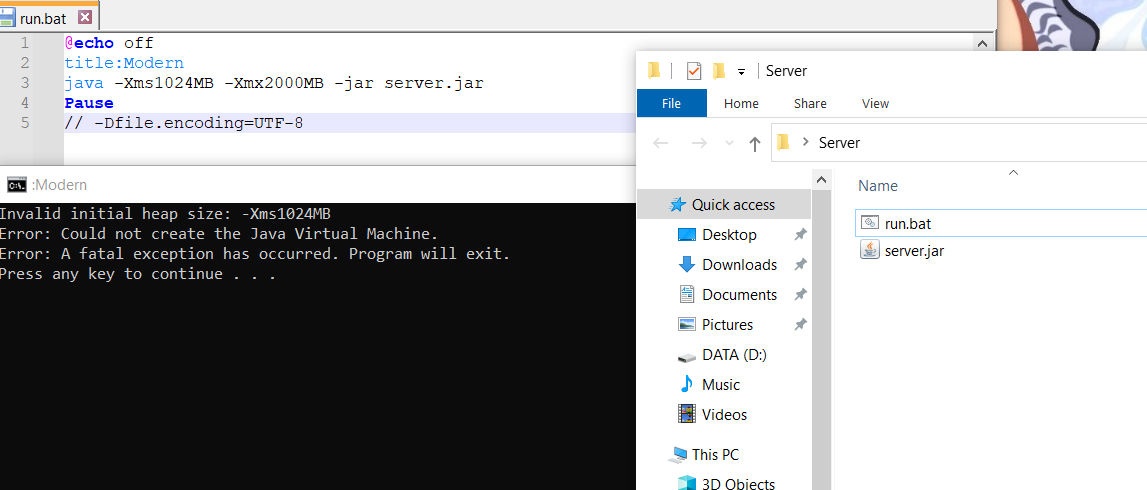Select the run.bat file in file list
This screenshot has width=1147, height=490.
coord(907,223)
